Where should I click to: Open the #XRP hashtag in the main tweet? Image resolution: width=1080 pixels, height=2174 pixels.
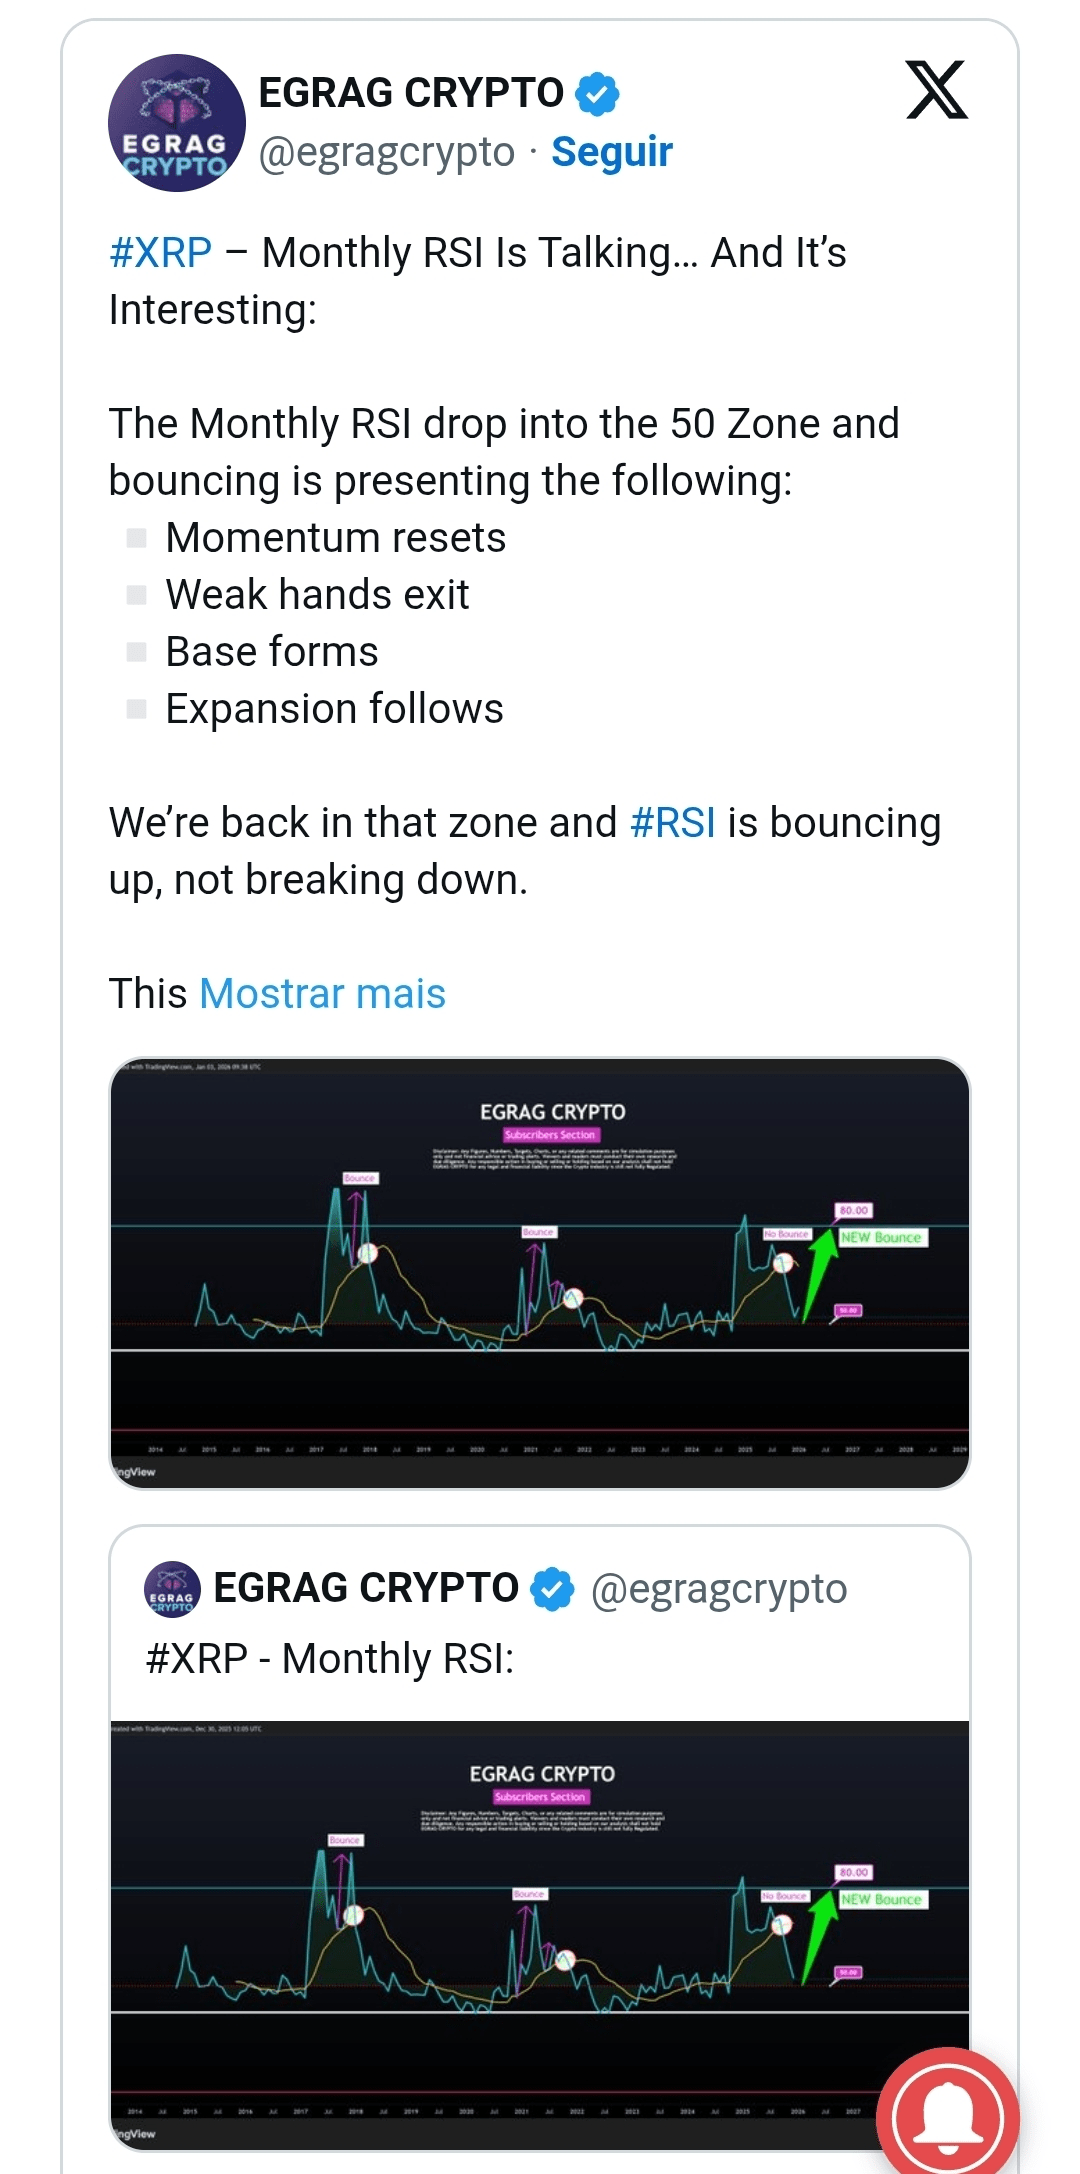coord(161,253)
